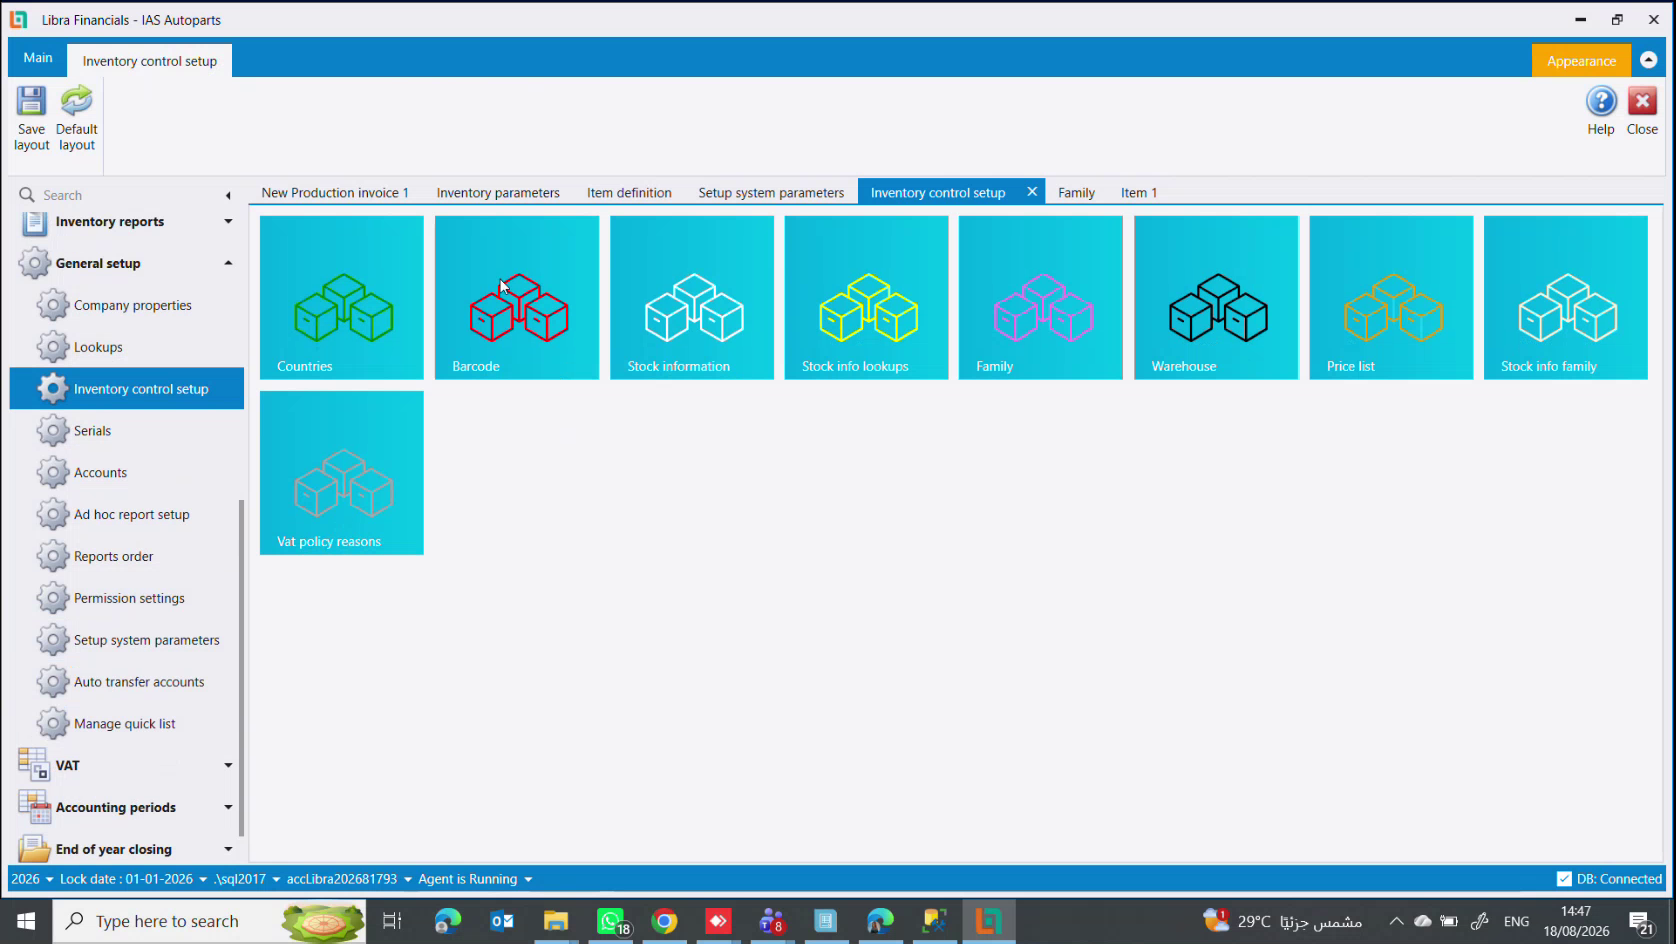
Task: Select Auto transfer accounts in the sidebar
Action: [127, 682]
